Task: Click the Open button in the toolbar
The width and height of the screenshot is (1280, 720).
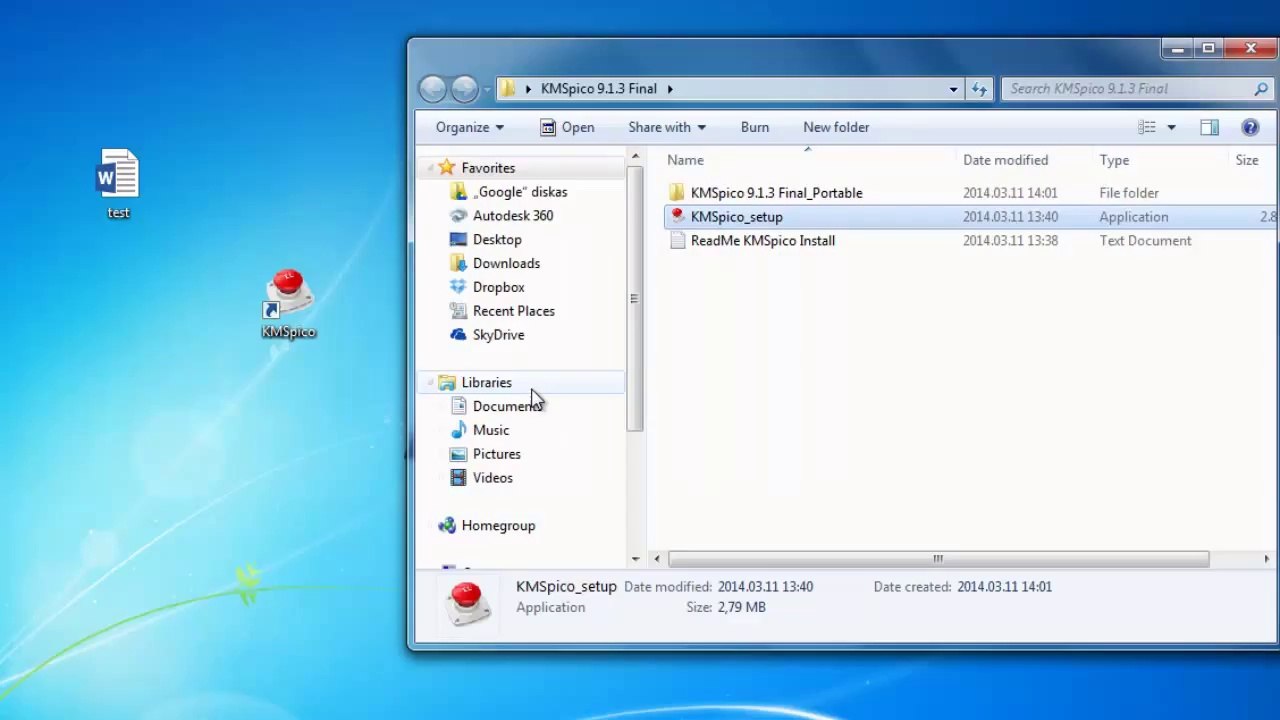Action: click(x=567, y=127)
